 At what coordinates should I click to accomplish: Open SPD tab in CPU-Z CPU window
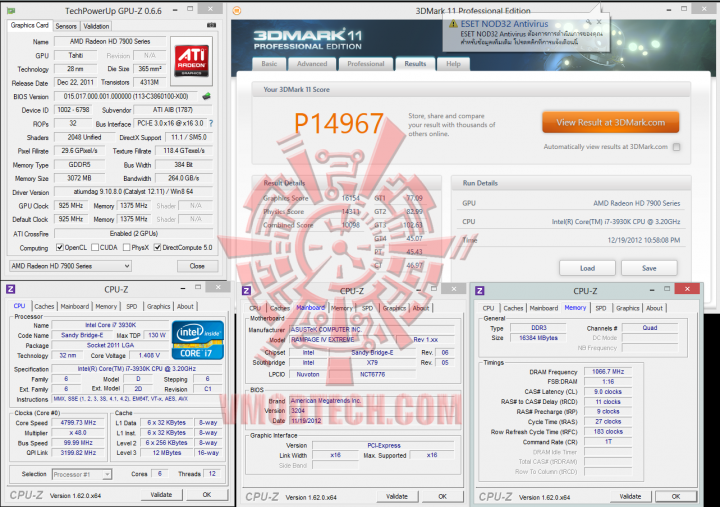(132, 306)
